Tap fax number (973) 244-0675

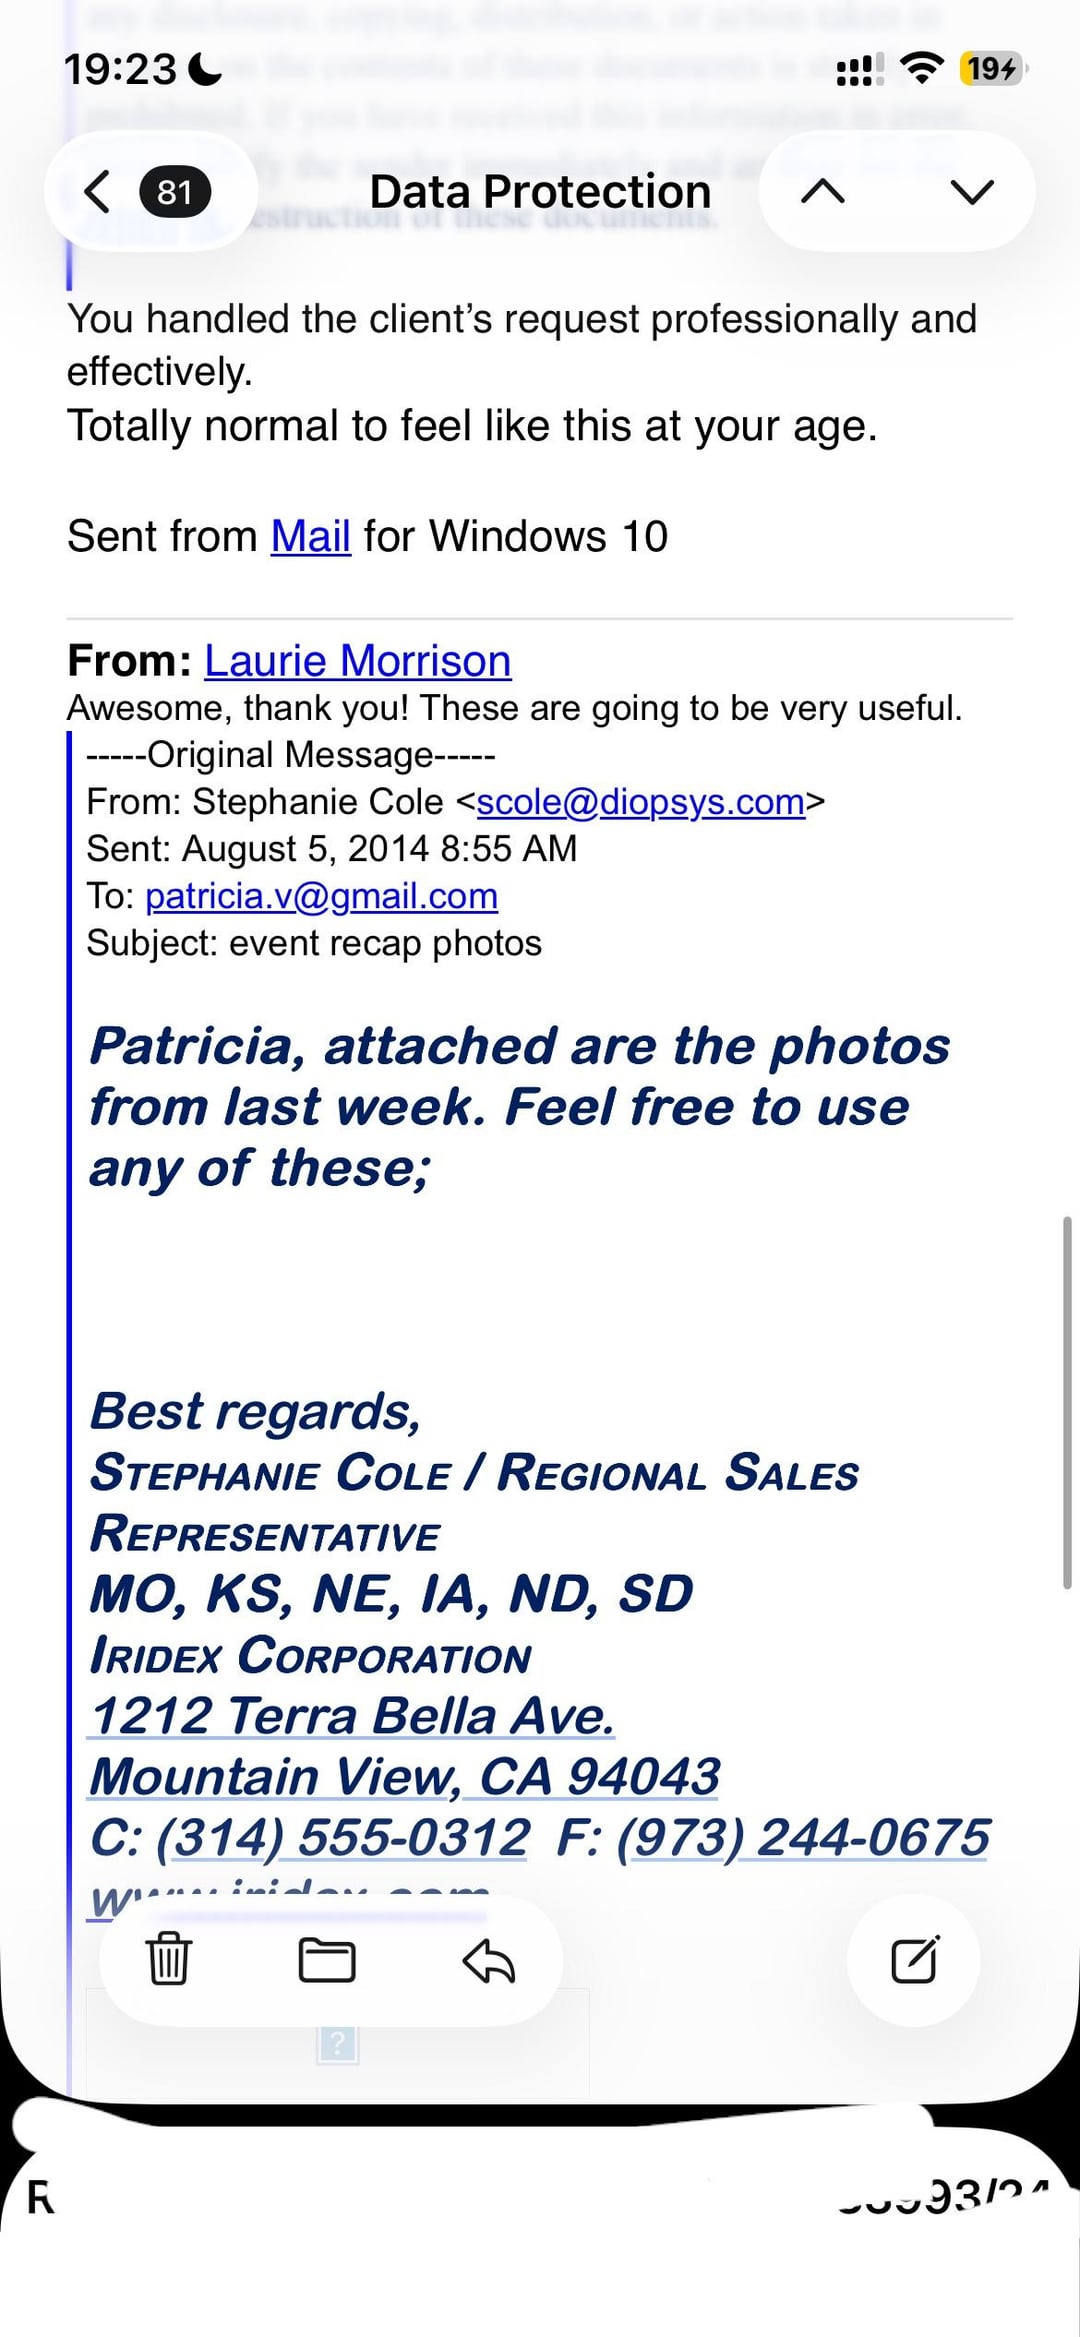pos(802,1838)
